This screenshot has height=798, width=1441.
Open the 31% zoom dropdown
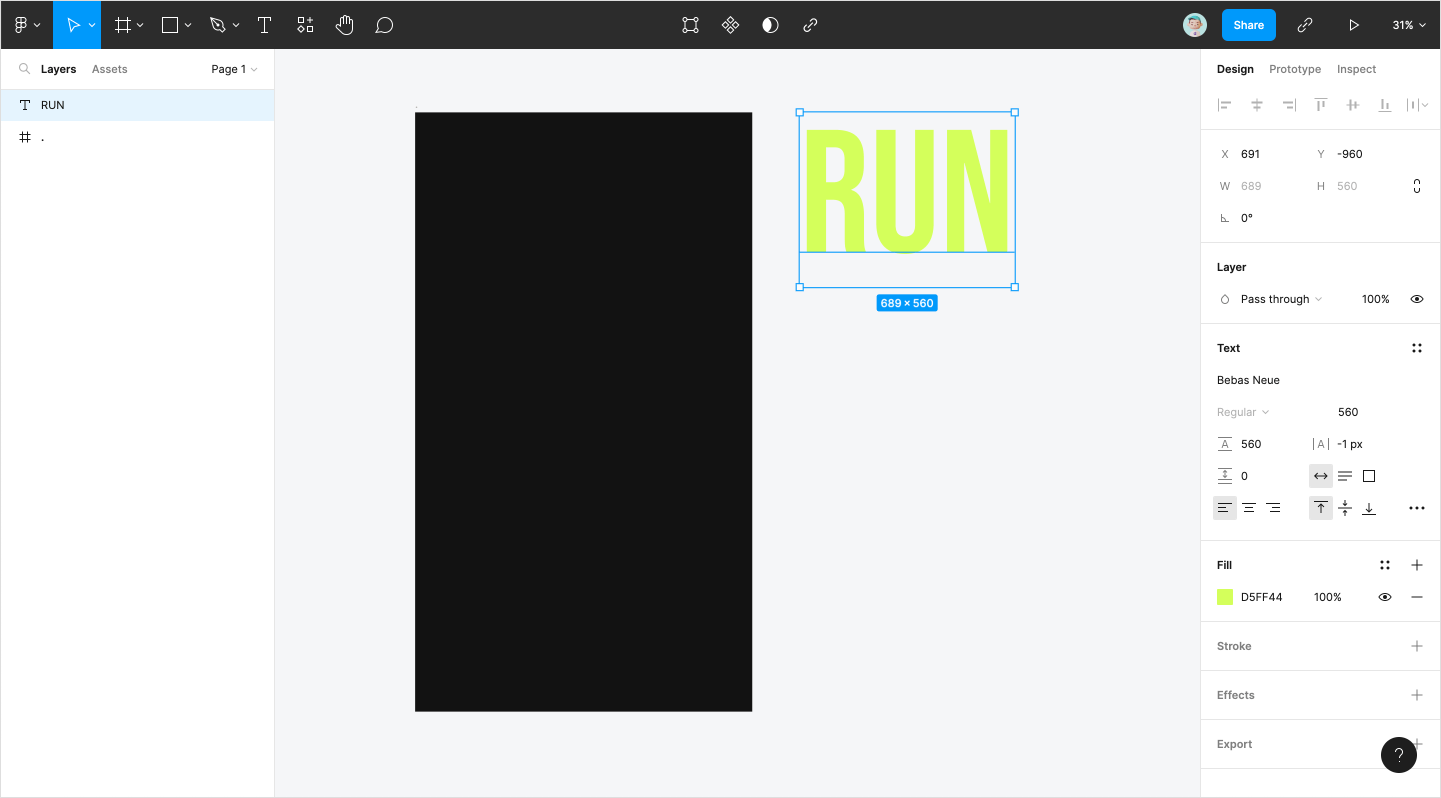pyautogui.click(x=1408, y=25)
